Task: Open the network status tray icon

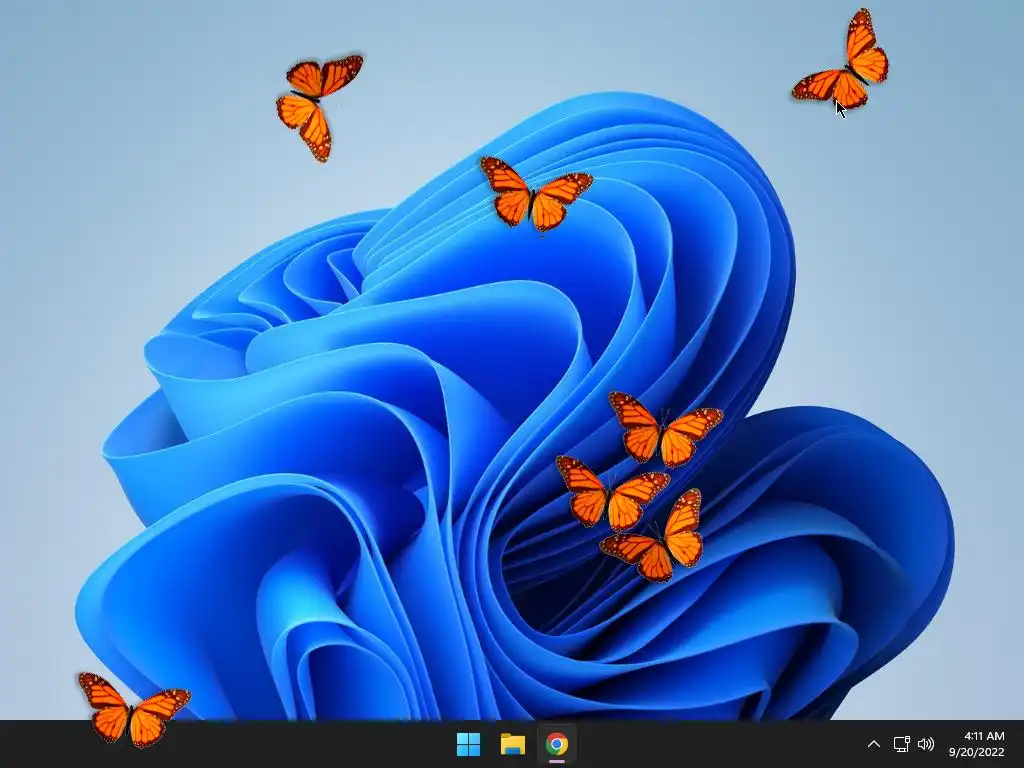Action: (901, 744)
